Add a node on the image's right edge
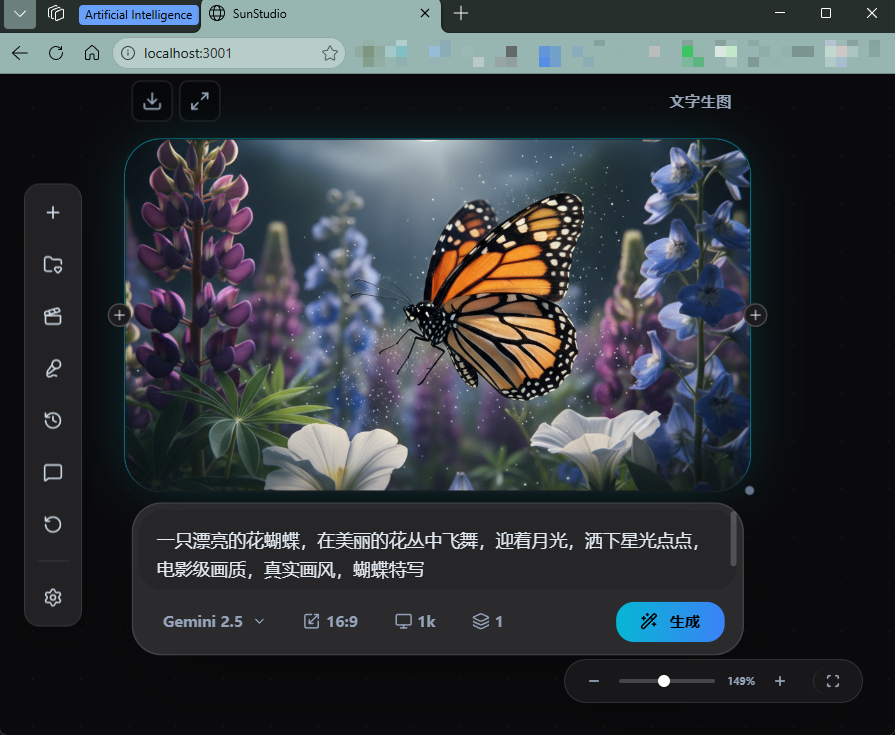895x735 pixels. pyautogui.click(x=756, y=315)
